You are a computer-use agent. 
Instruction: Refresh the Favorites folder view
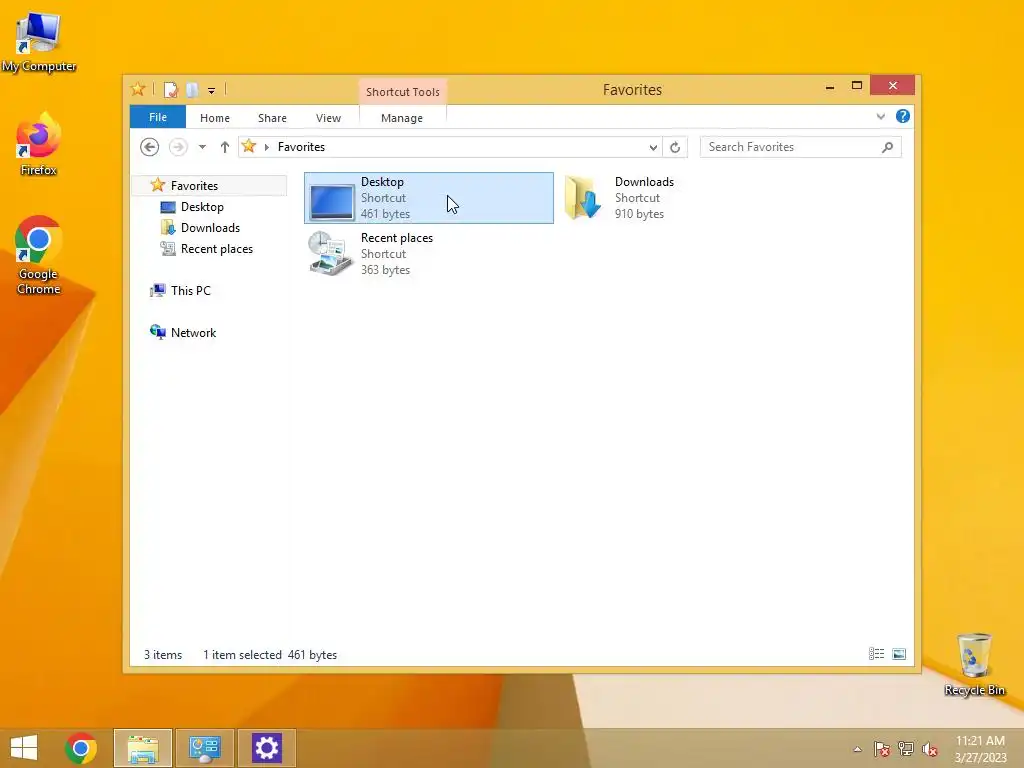coord(675,148)
